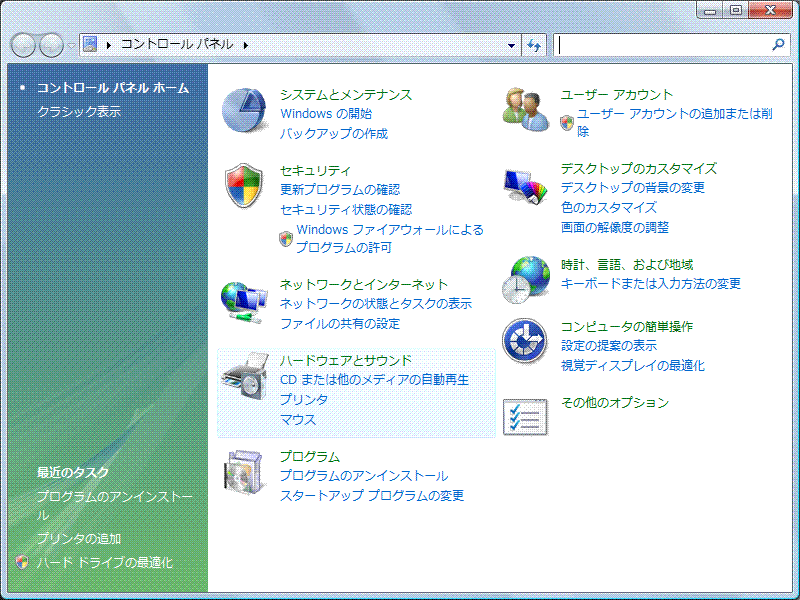Open バックアップの作成 link
The width and height of the screenshot is (800, 600).
[x=334, y=133]
